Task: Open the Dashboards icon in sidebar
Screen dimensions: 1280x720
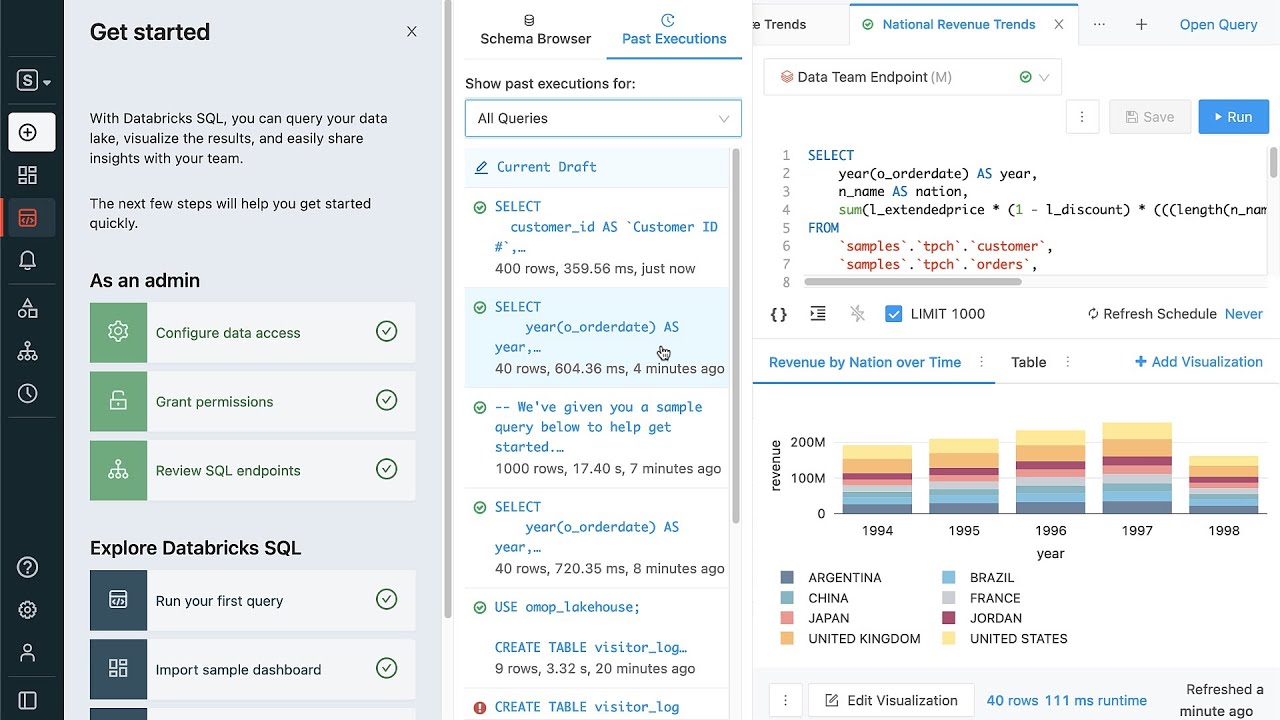Action: (x=28, y=175)
